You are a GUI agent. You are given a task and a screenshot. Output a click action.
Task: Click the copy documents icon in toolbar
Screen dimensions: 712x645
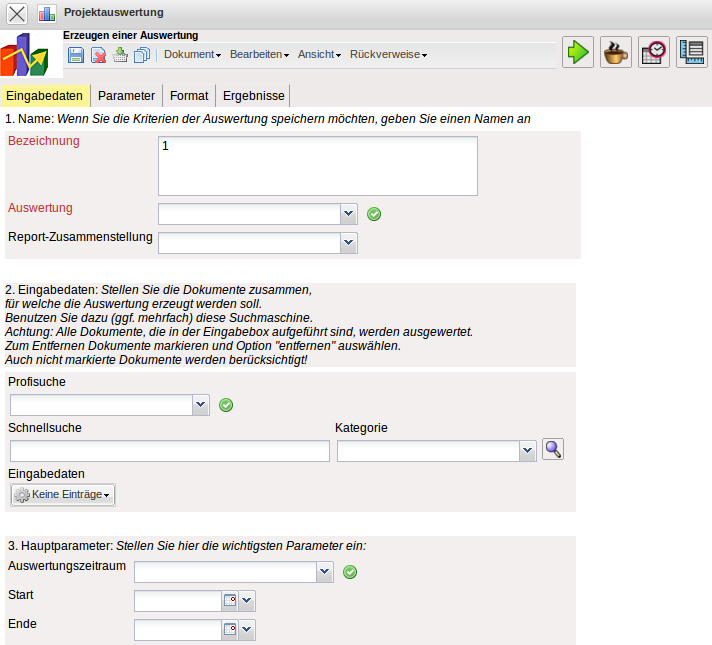[x=141, y=55]
